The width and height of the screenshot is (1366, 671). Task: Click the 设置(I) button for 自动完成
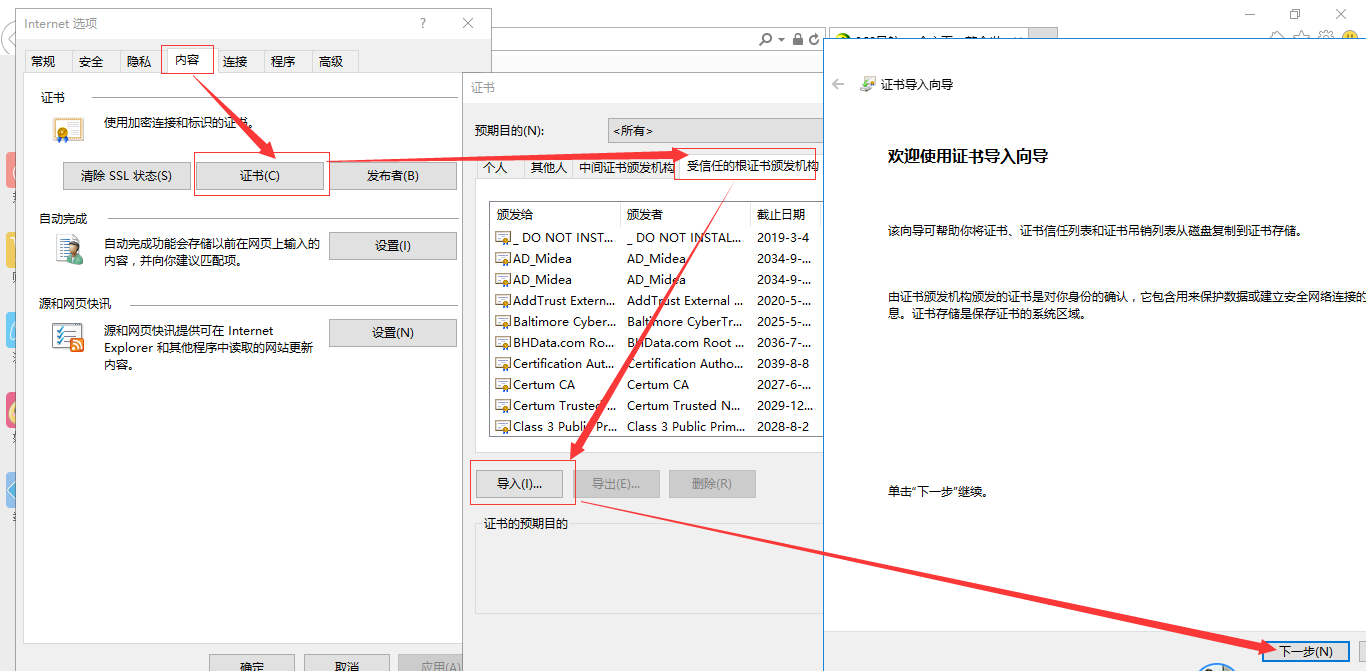coord(393,246)
